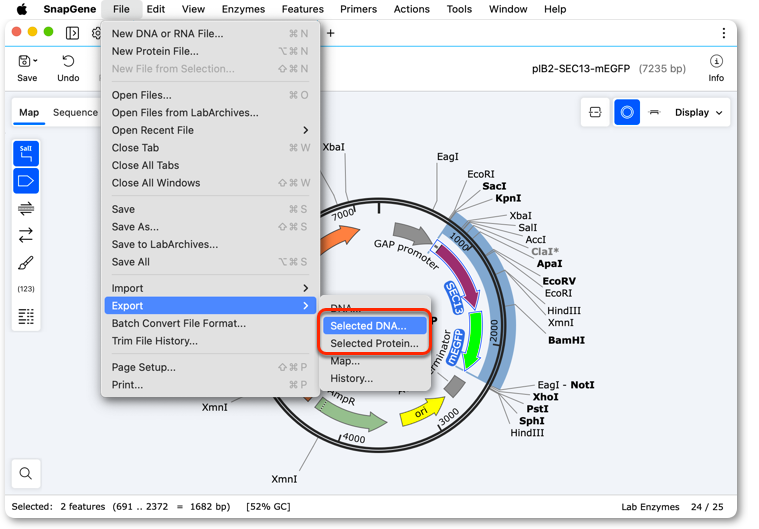This screenshot has width=759, height=529.
Task: Select Export Selected DNA option
Action: pyautogui.click(x=375, y=326)
